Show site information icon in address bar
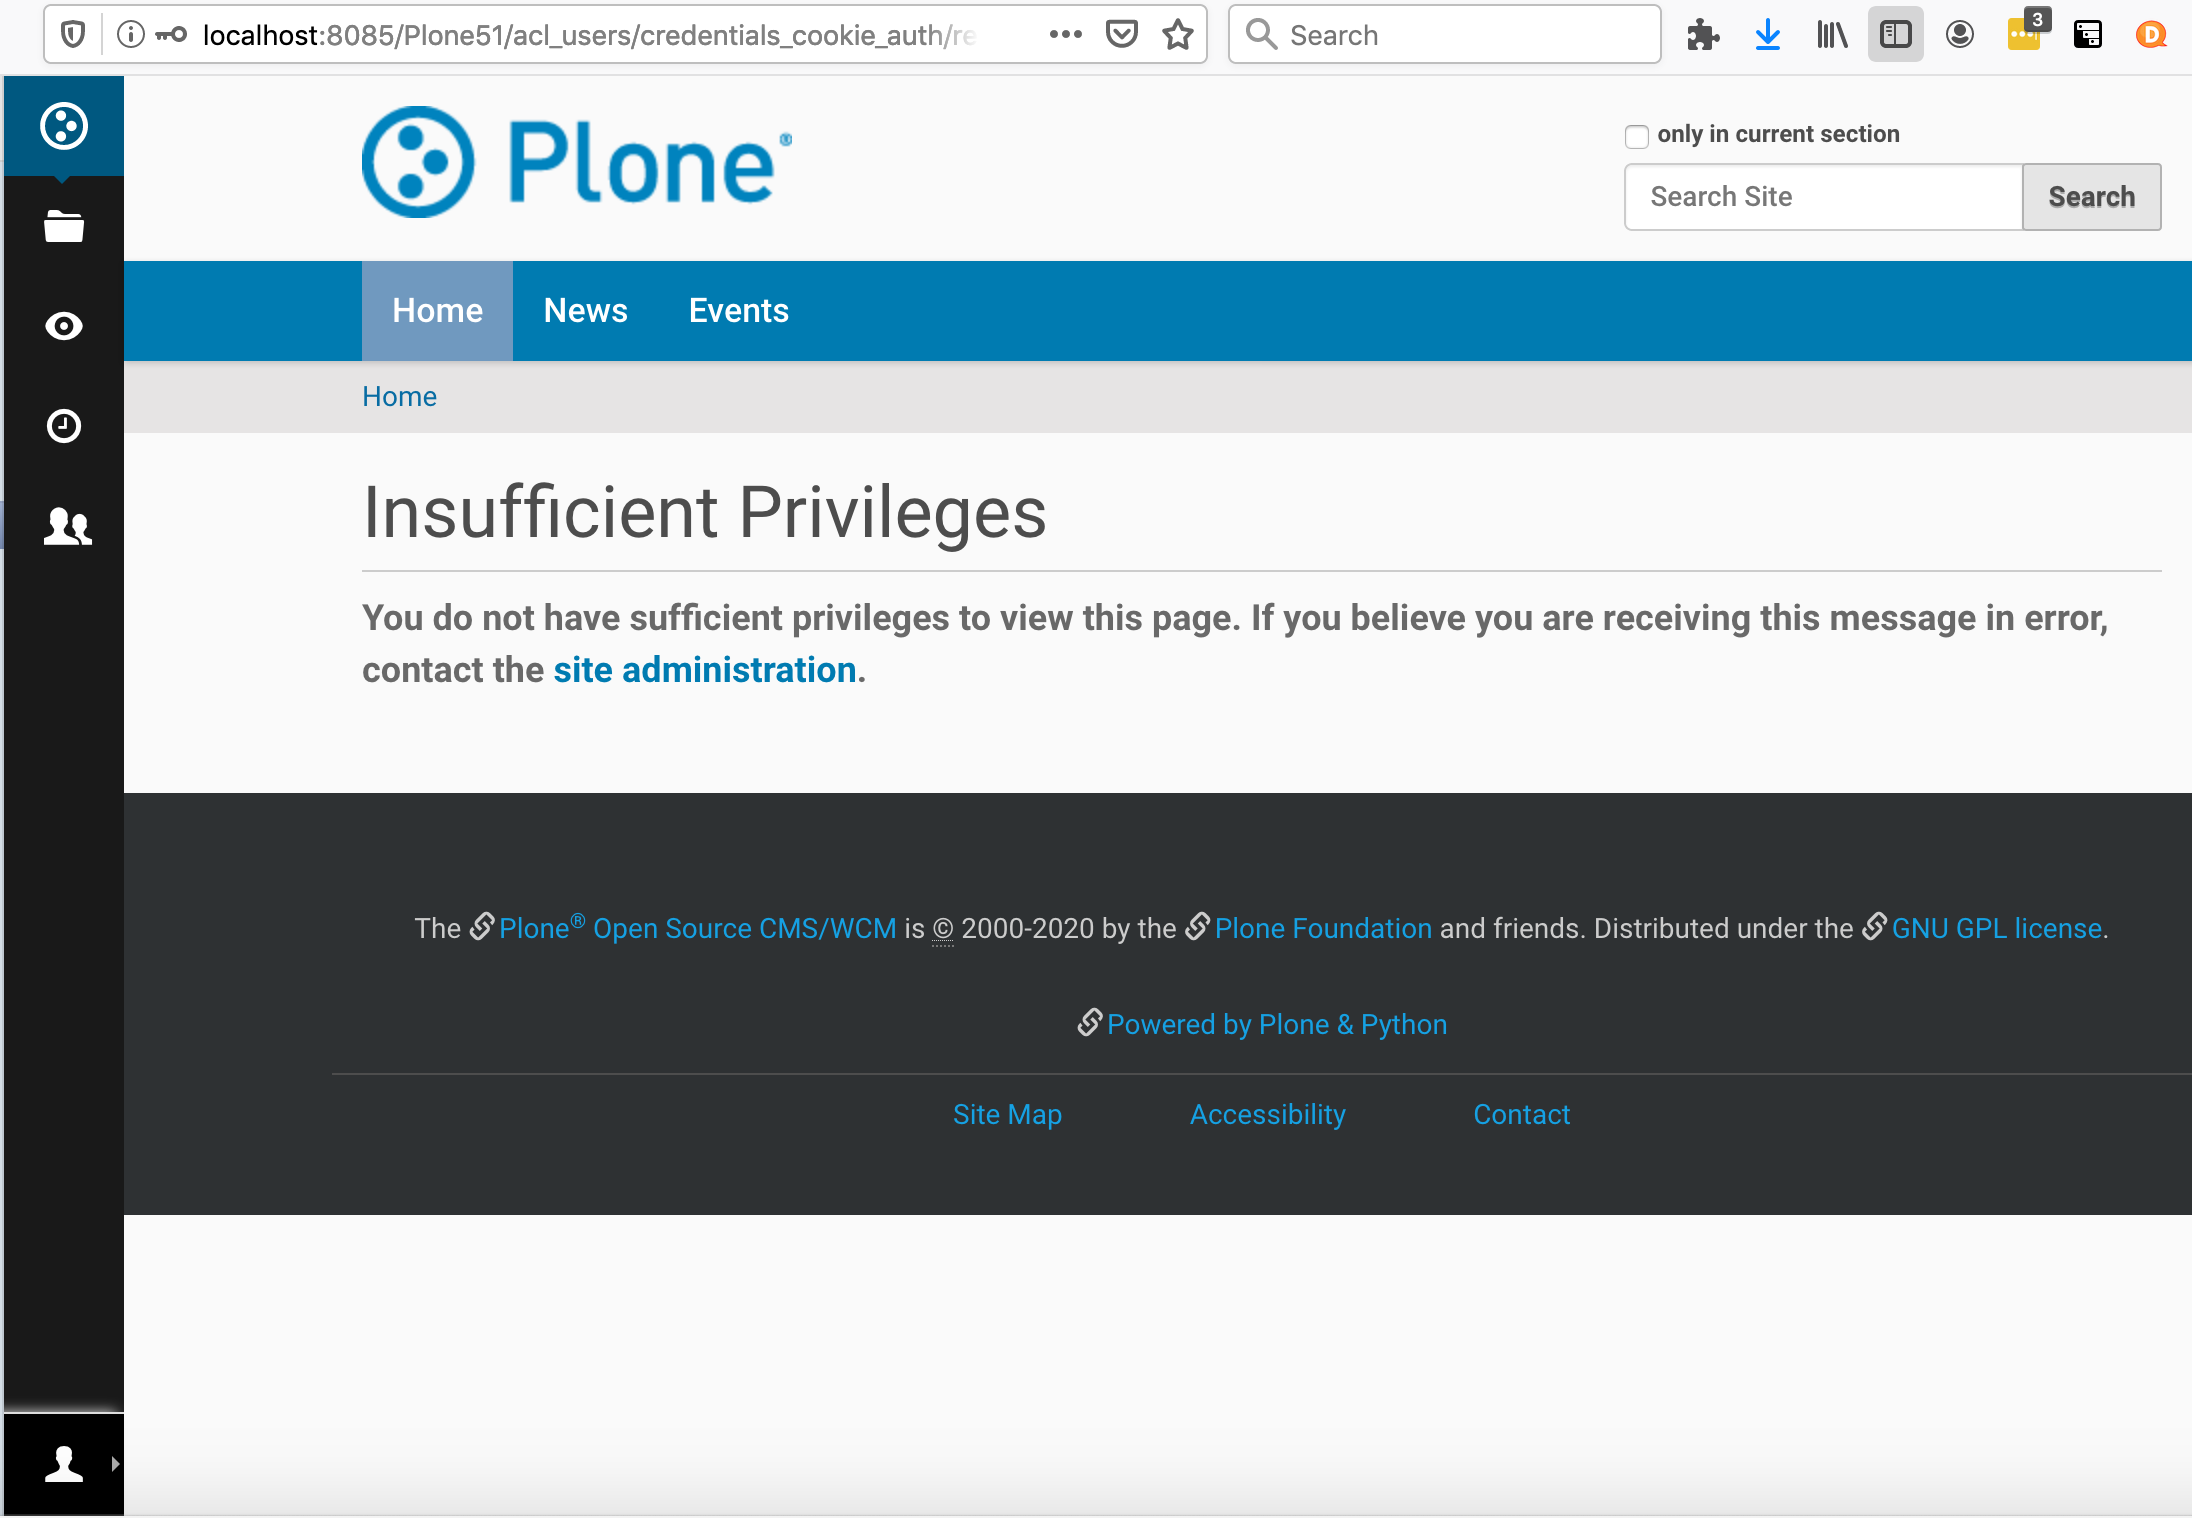The width and height of the screenshot is (2192, 1518). pos(130,35)
